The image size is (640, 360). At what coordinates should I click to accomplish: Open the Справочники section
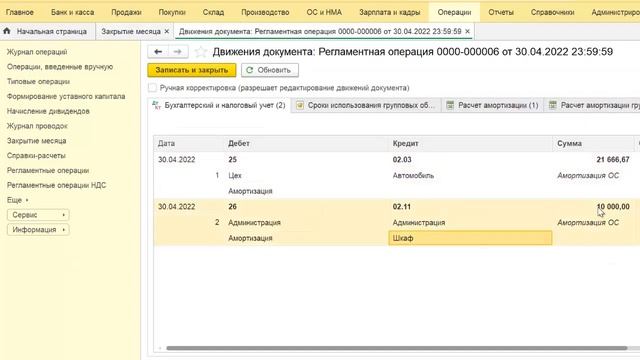tap(552, 12)
